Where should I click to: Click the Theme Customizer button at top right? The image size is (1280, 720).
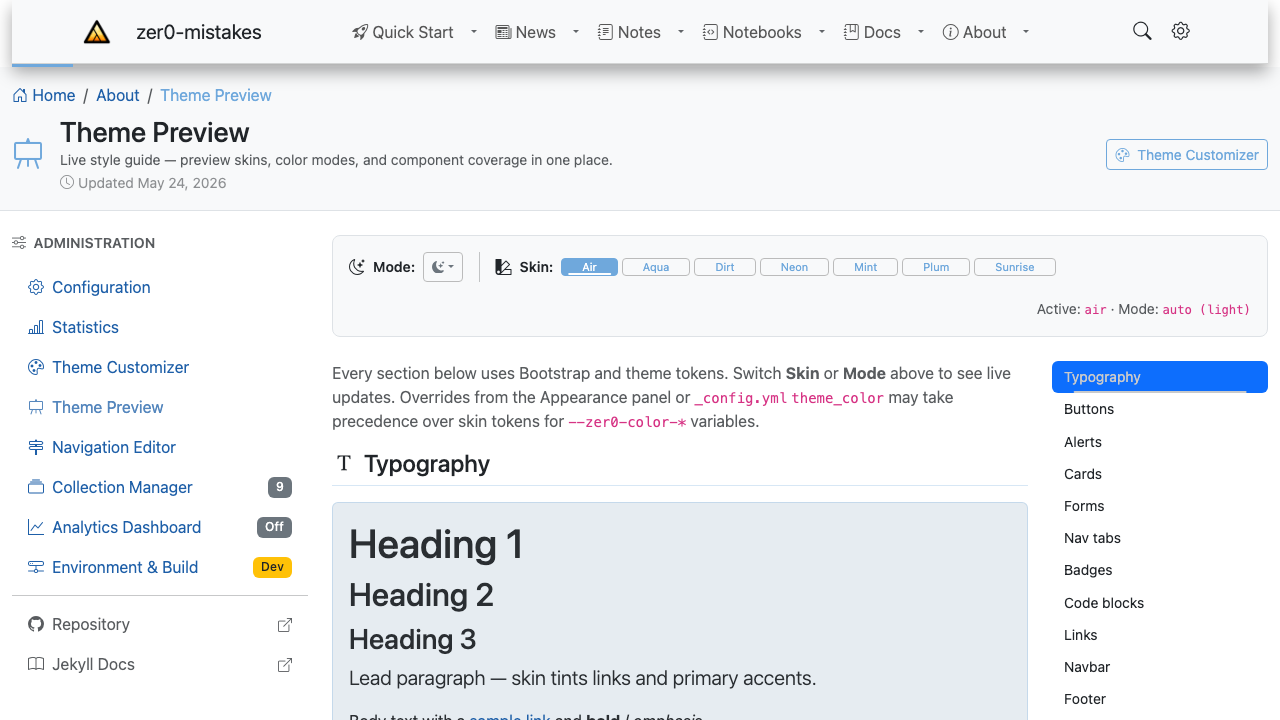coord(1187,155)
